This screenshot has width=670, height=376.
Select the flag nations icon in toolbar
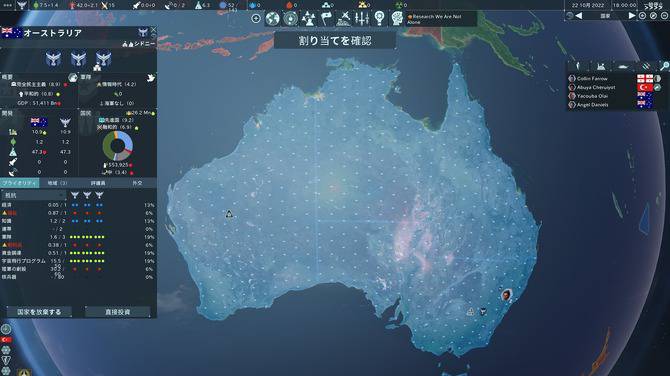[326, 19]
